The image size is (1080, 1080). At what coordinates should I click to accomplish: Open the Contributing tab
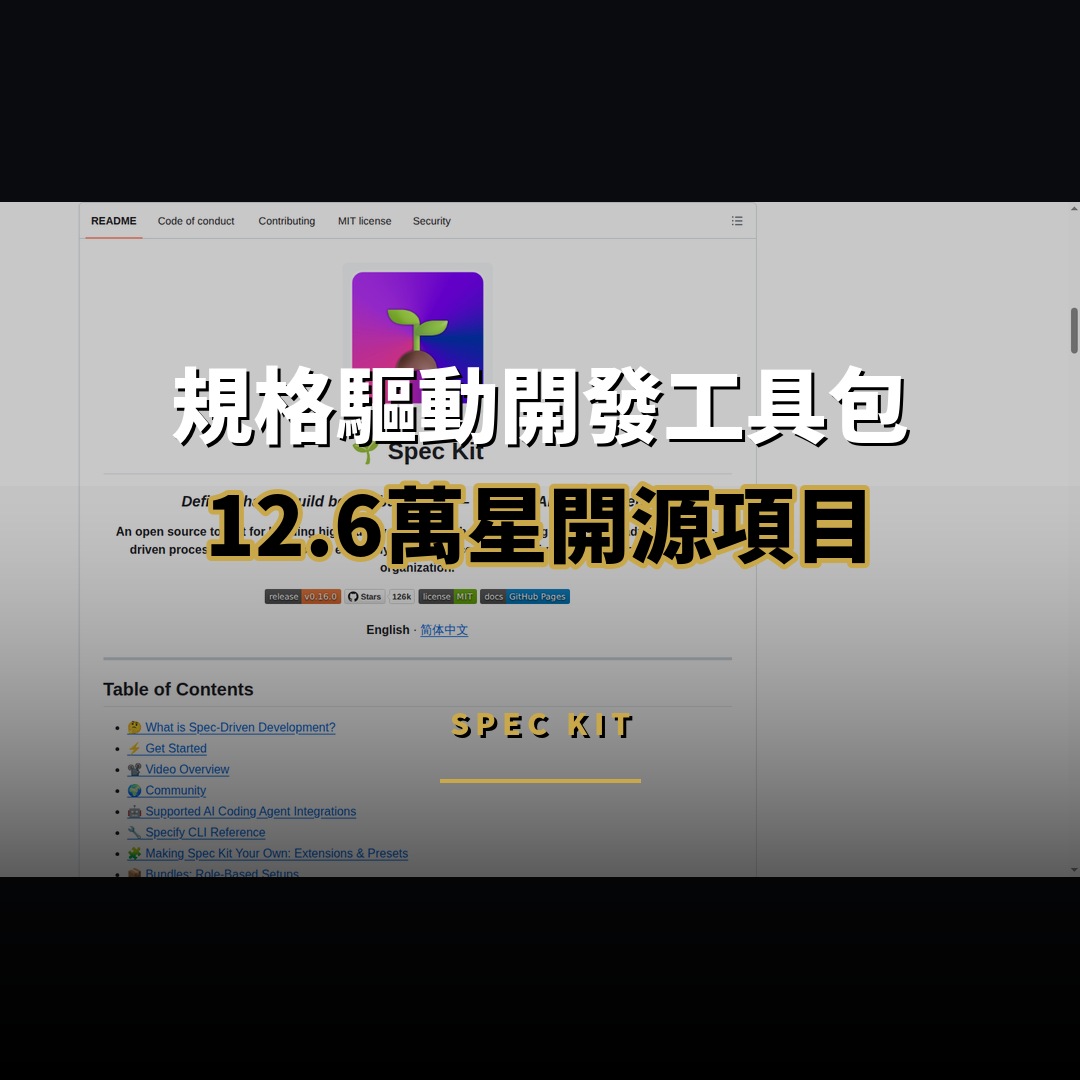[x=287, y=221]
